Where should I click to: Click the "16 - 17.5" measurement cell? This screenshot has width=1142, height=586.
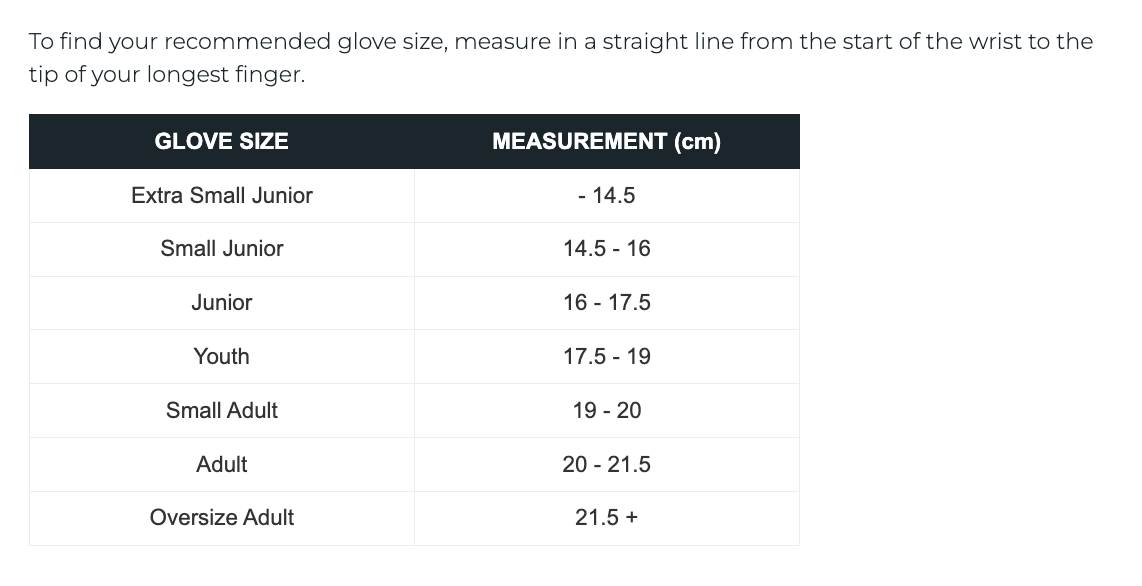tap(606, 303)
